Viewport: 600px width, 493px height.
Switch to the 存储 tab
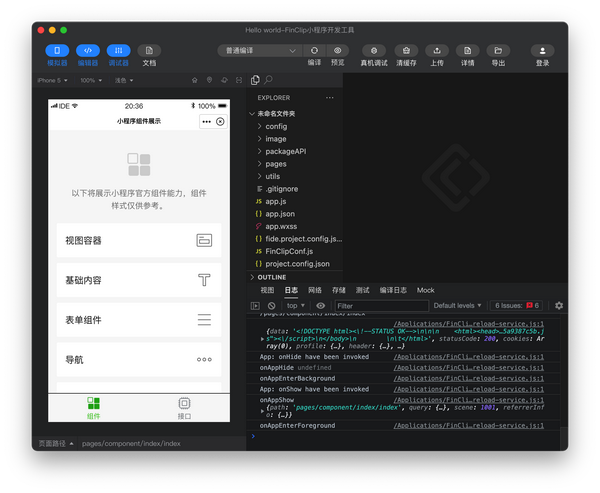pos(339,290)
